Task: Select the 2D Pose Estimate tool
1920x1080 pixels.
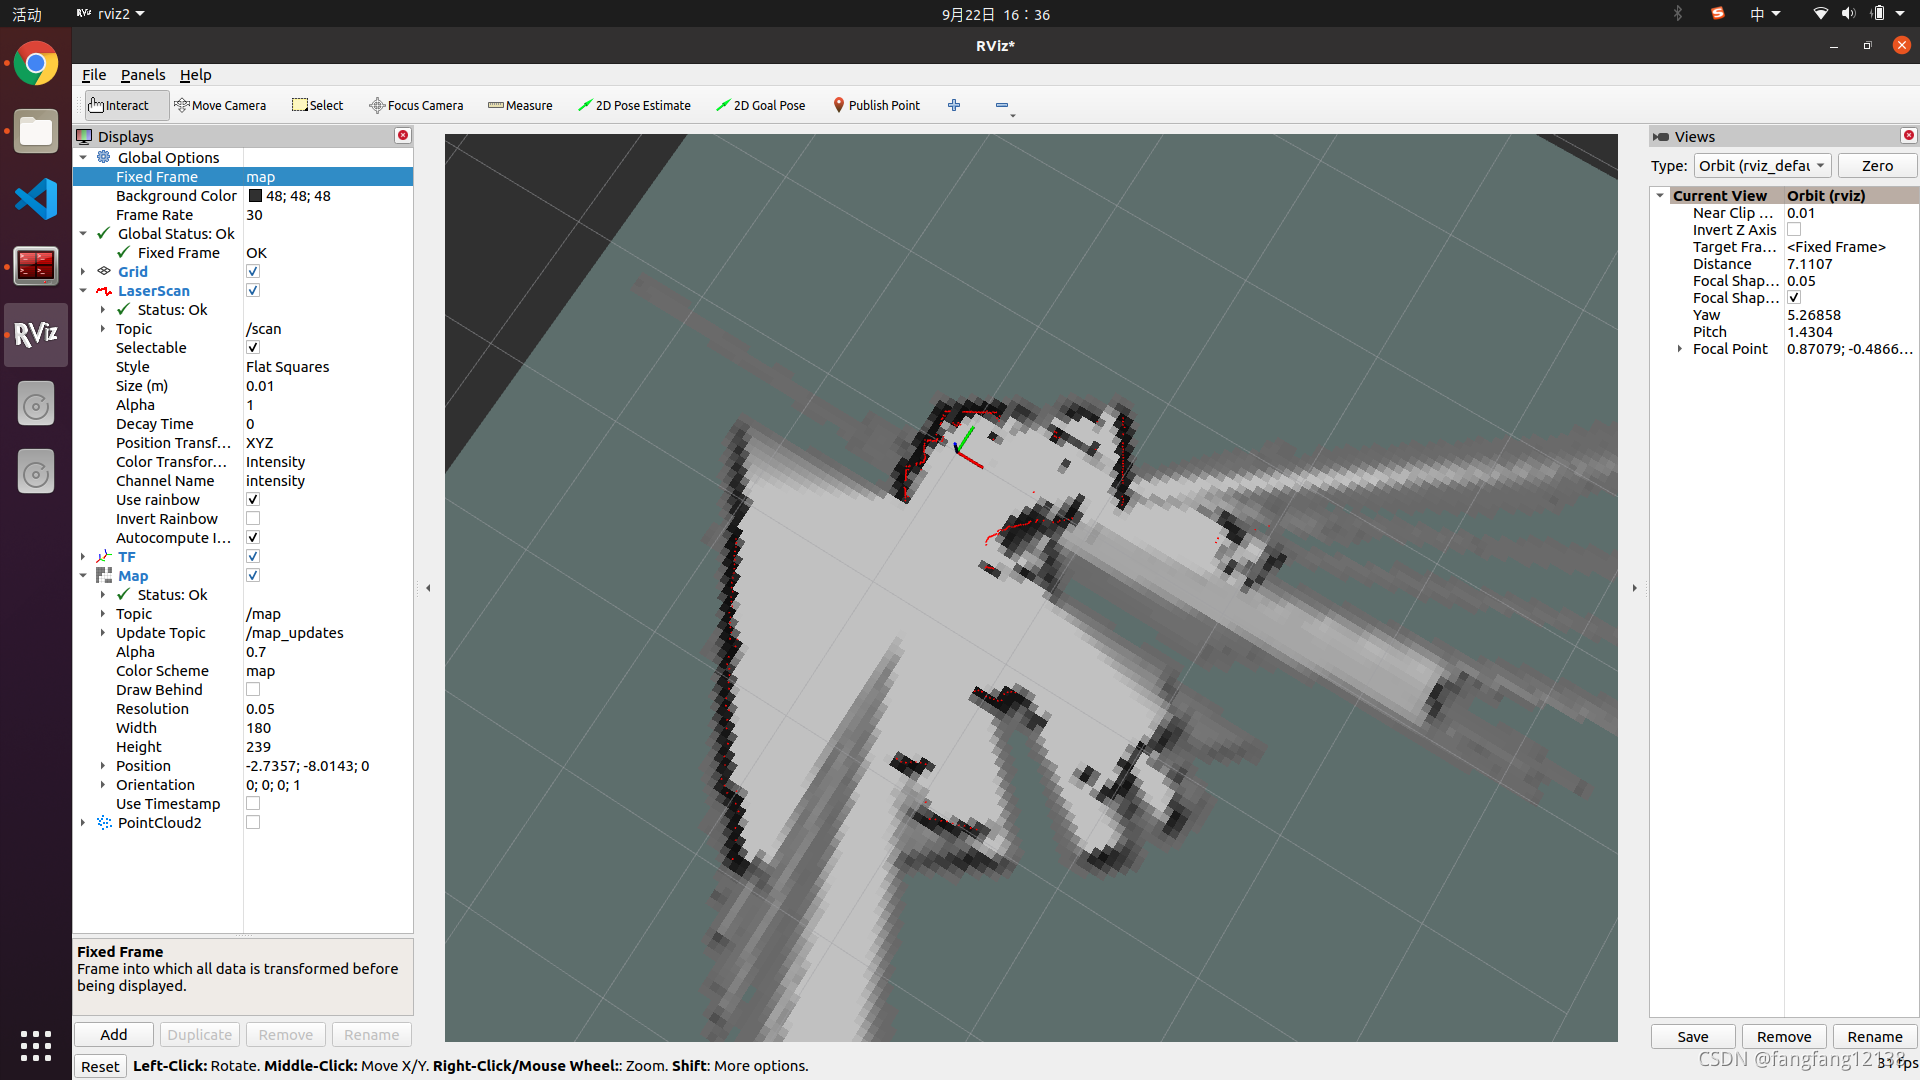Action: [x=634, y=105]
